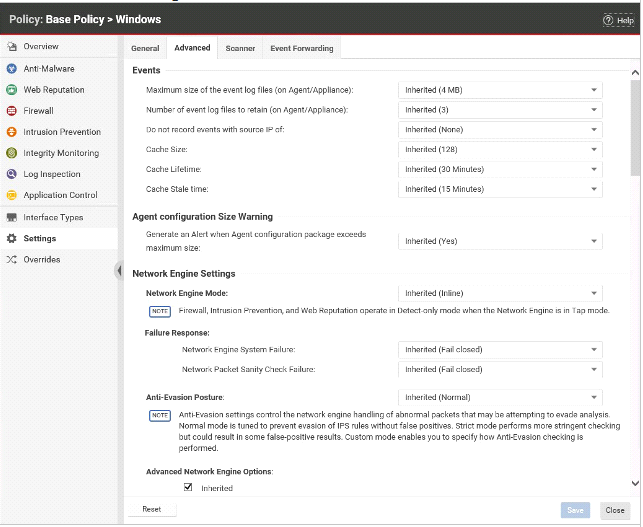Select the Log Inspection magnifier icon
Image resolution: width=643 pixels, height=527 pixels.
click(12, 174)
